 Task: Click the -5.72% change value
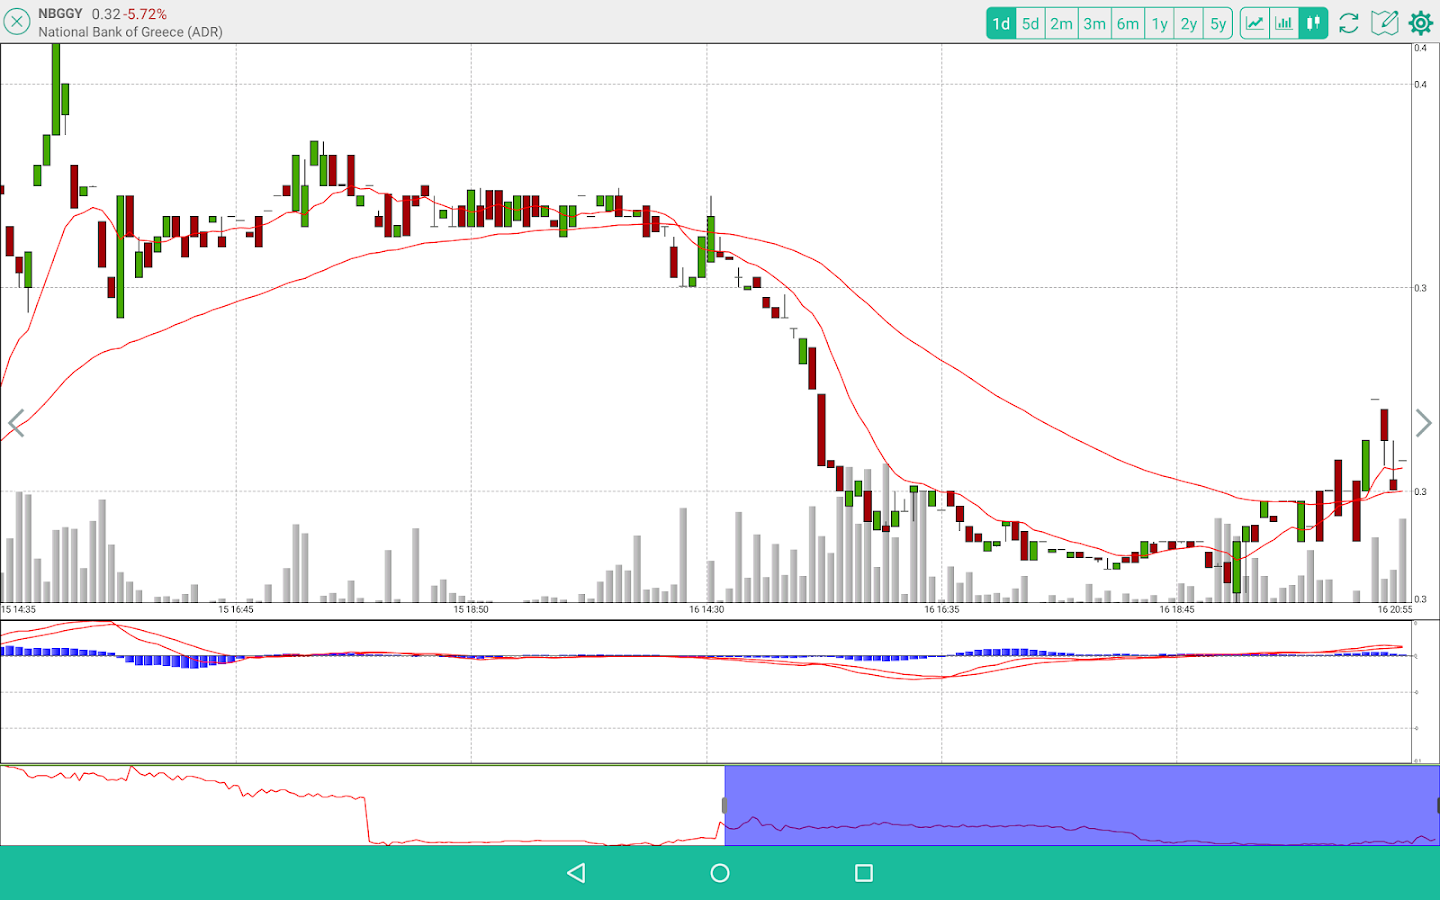click(x=145, y=14)
